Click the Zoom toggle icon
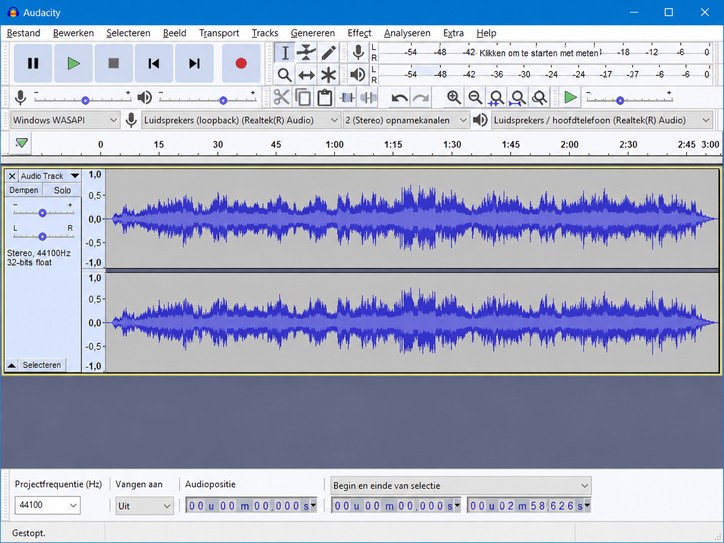Viewport: 724px width, 543px height. [539, 97]
